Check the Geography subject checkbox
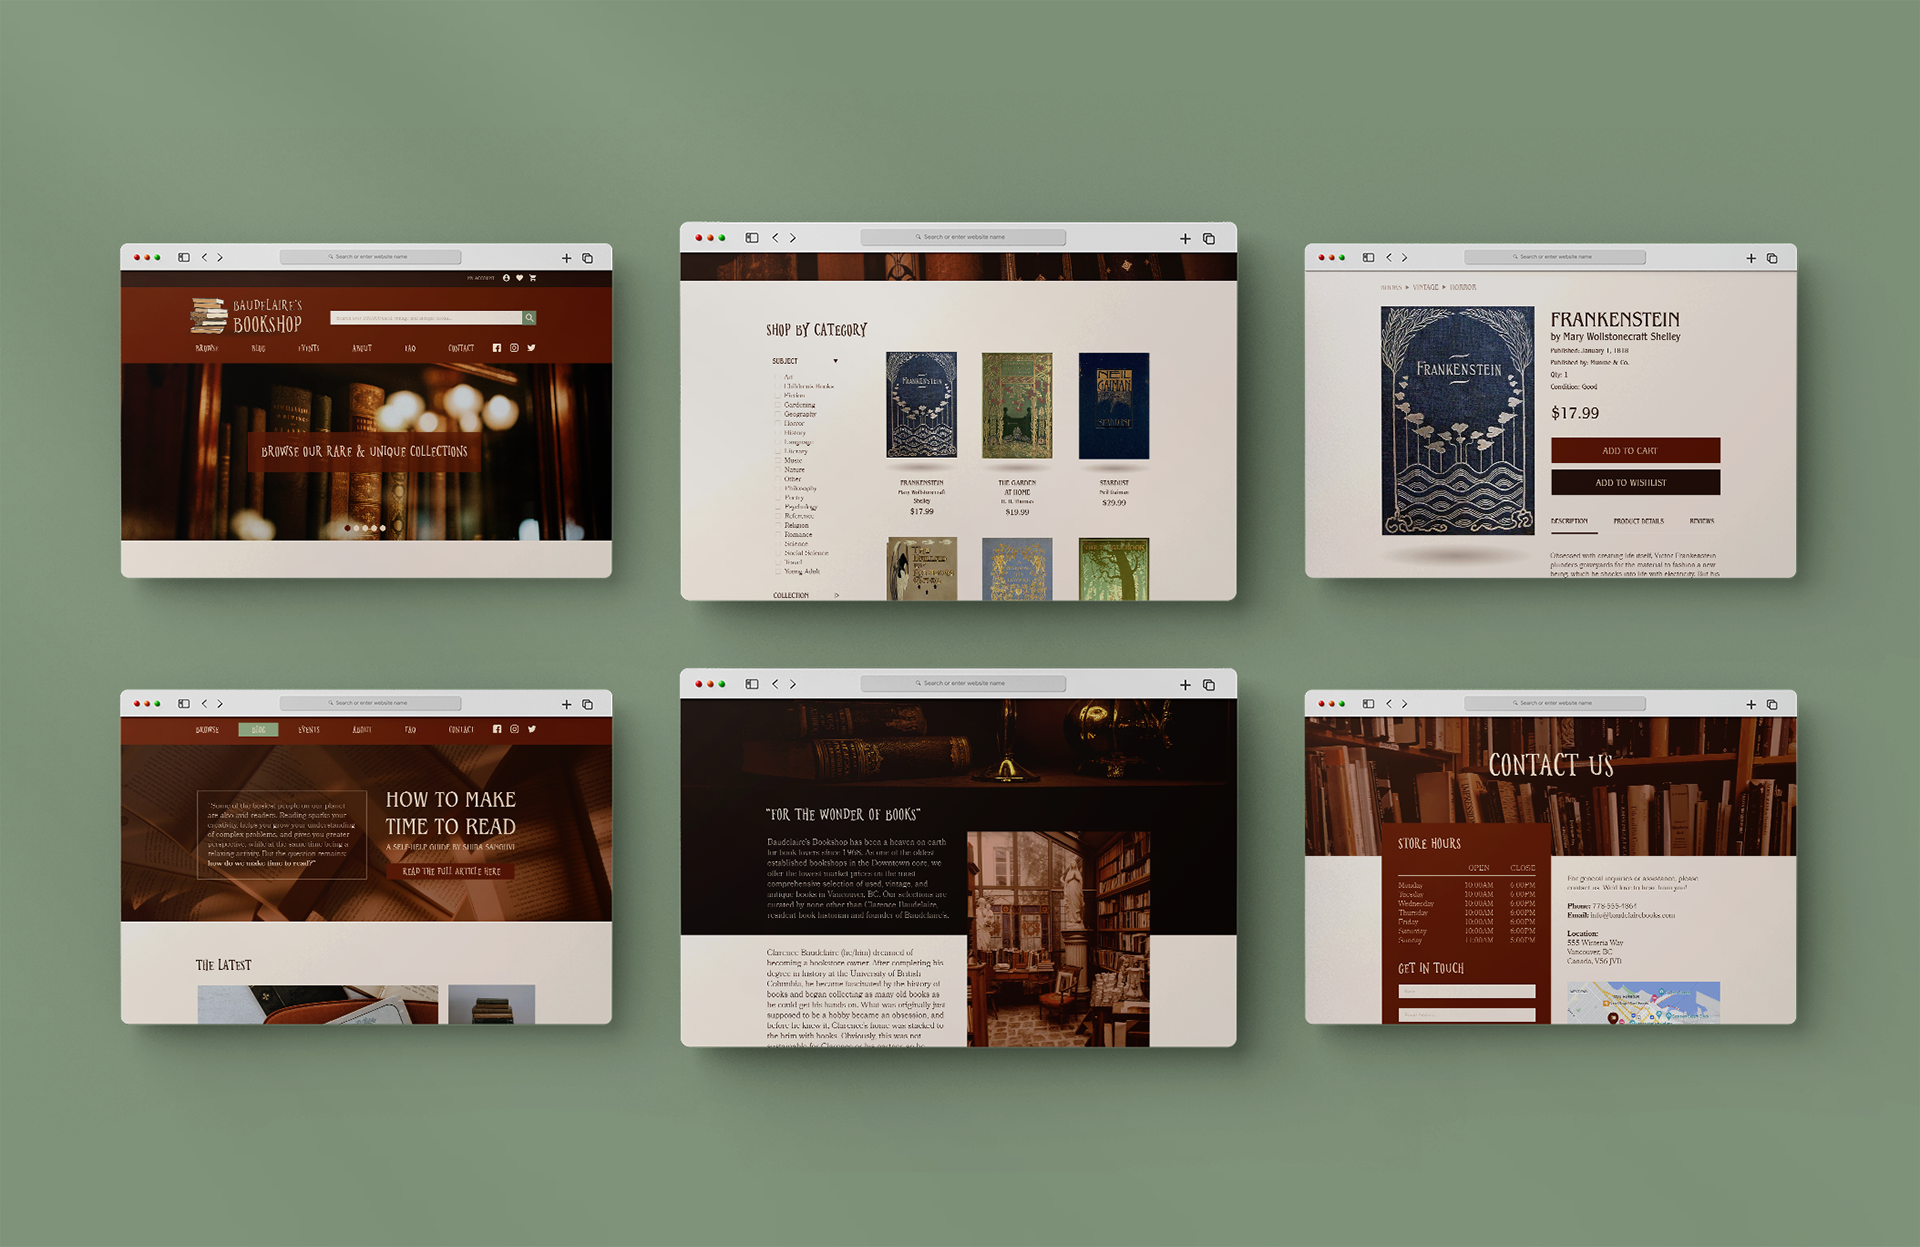The width and height of the screenshot is (1920, 1247). 778,414
